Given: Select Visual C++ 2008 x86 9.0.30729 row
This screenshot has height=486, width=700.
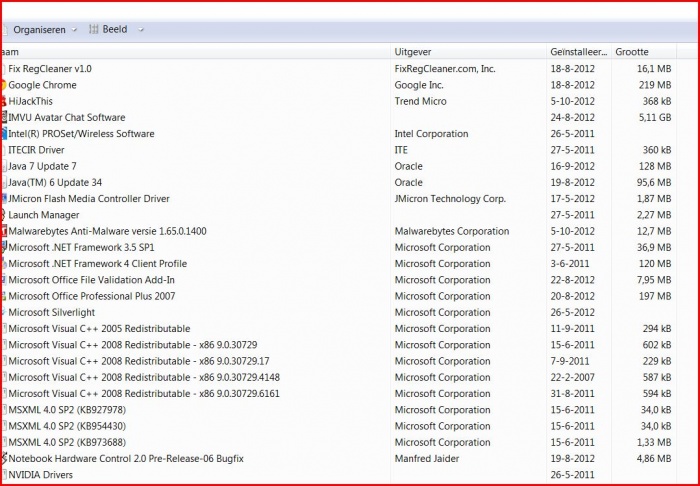Looking at the screenshot, I should click(x=339, y=345).
